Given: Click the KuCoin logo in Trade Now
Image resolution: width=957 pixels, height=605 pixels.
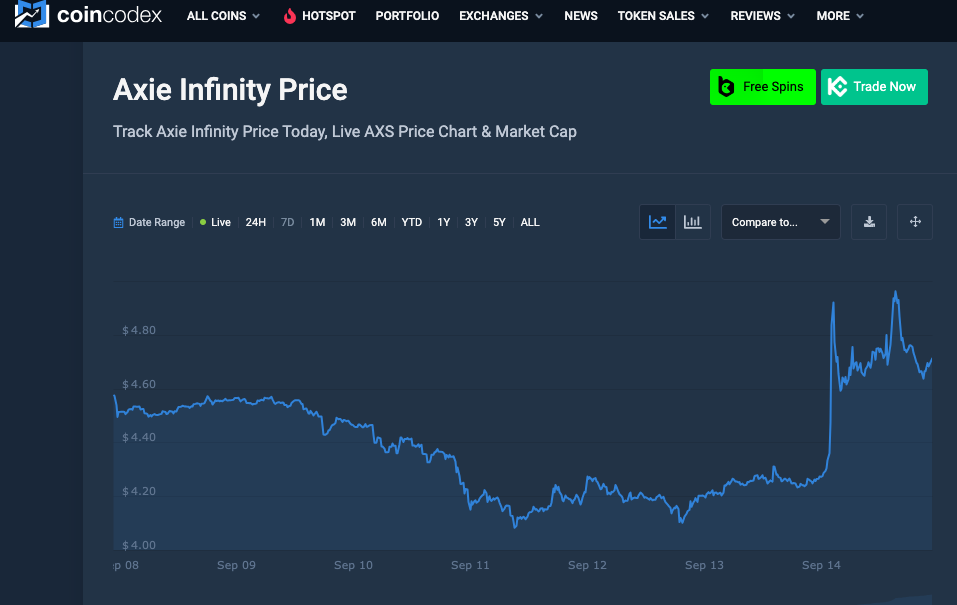Looking at the screenshot, I should [x=837, y=87].
